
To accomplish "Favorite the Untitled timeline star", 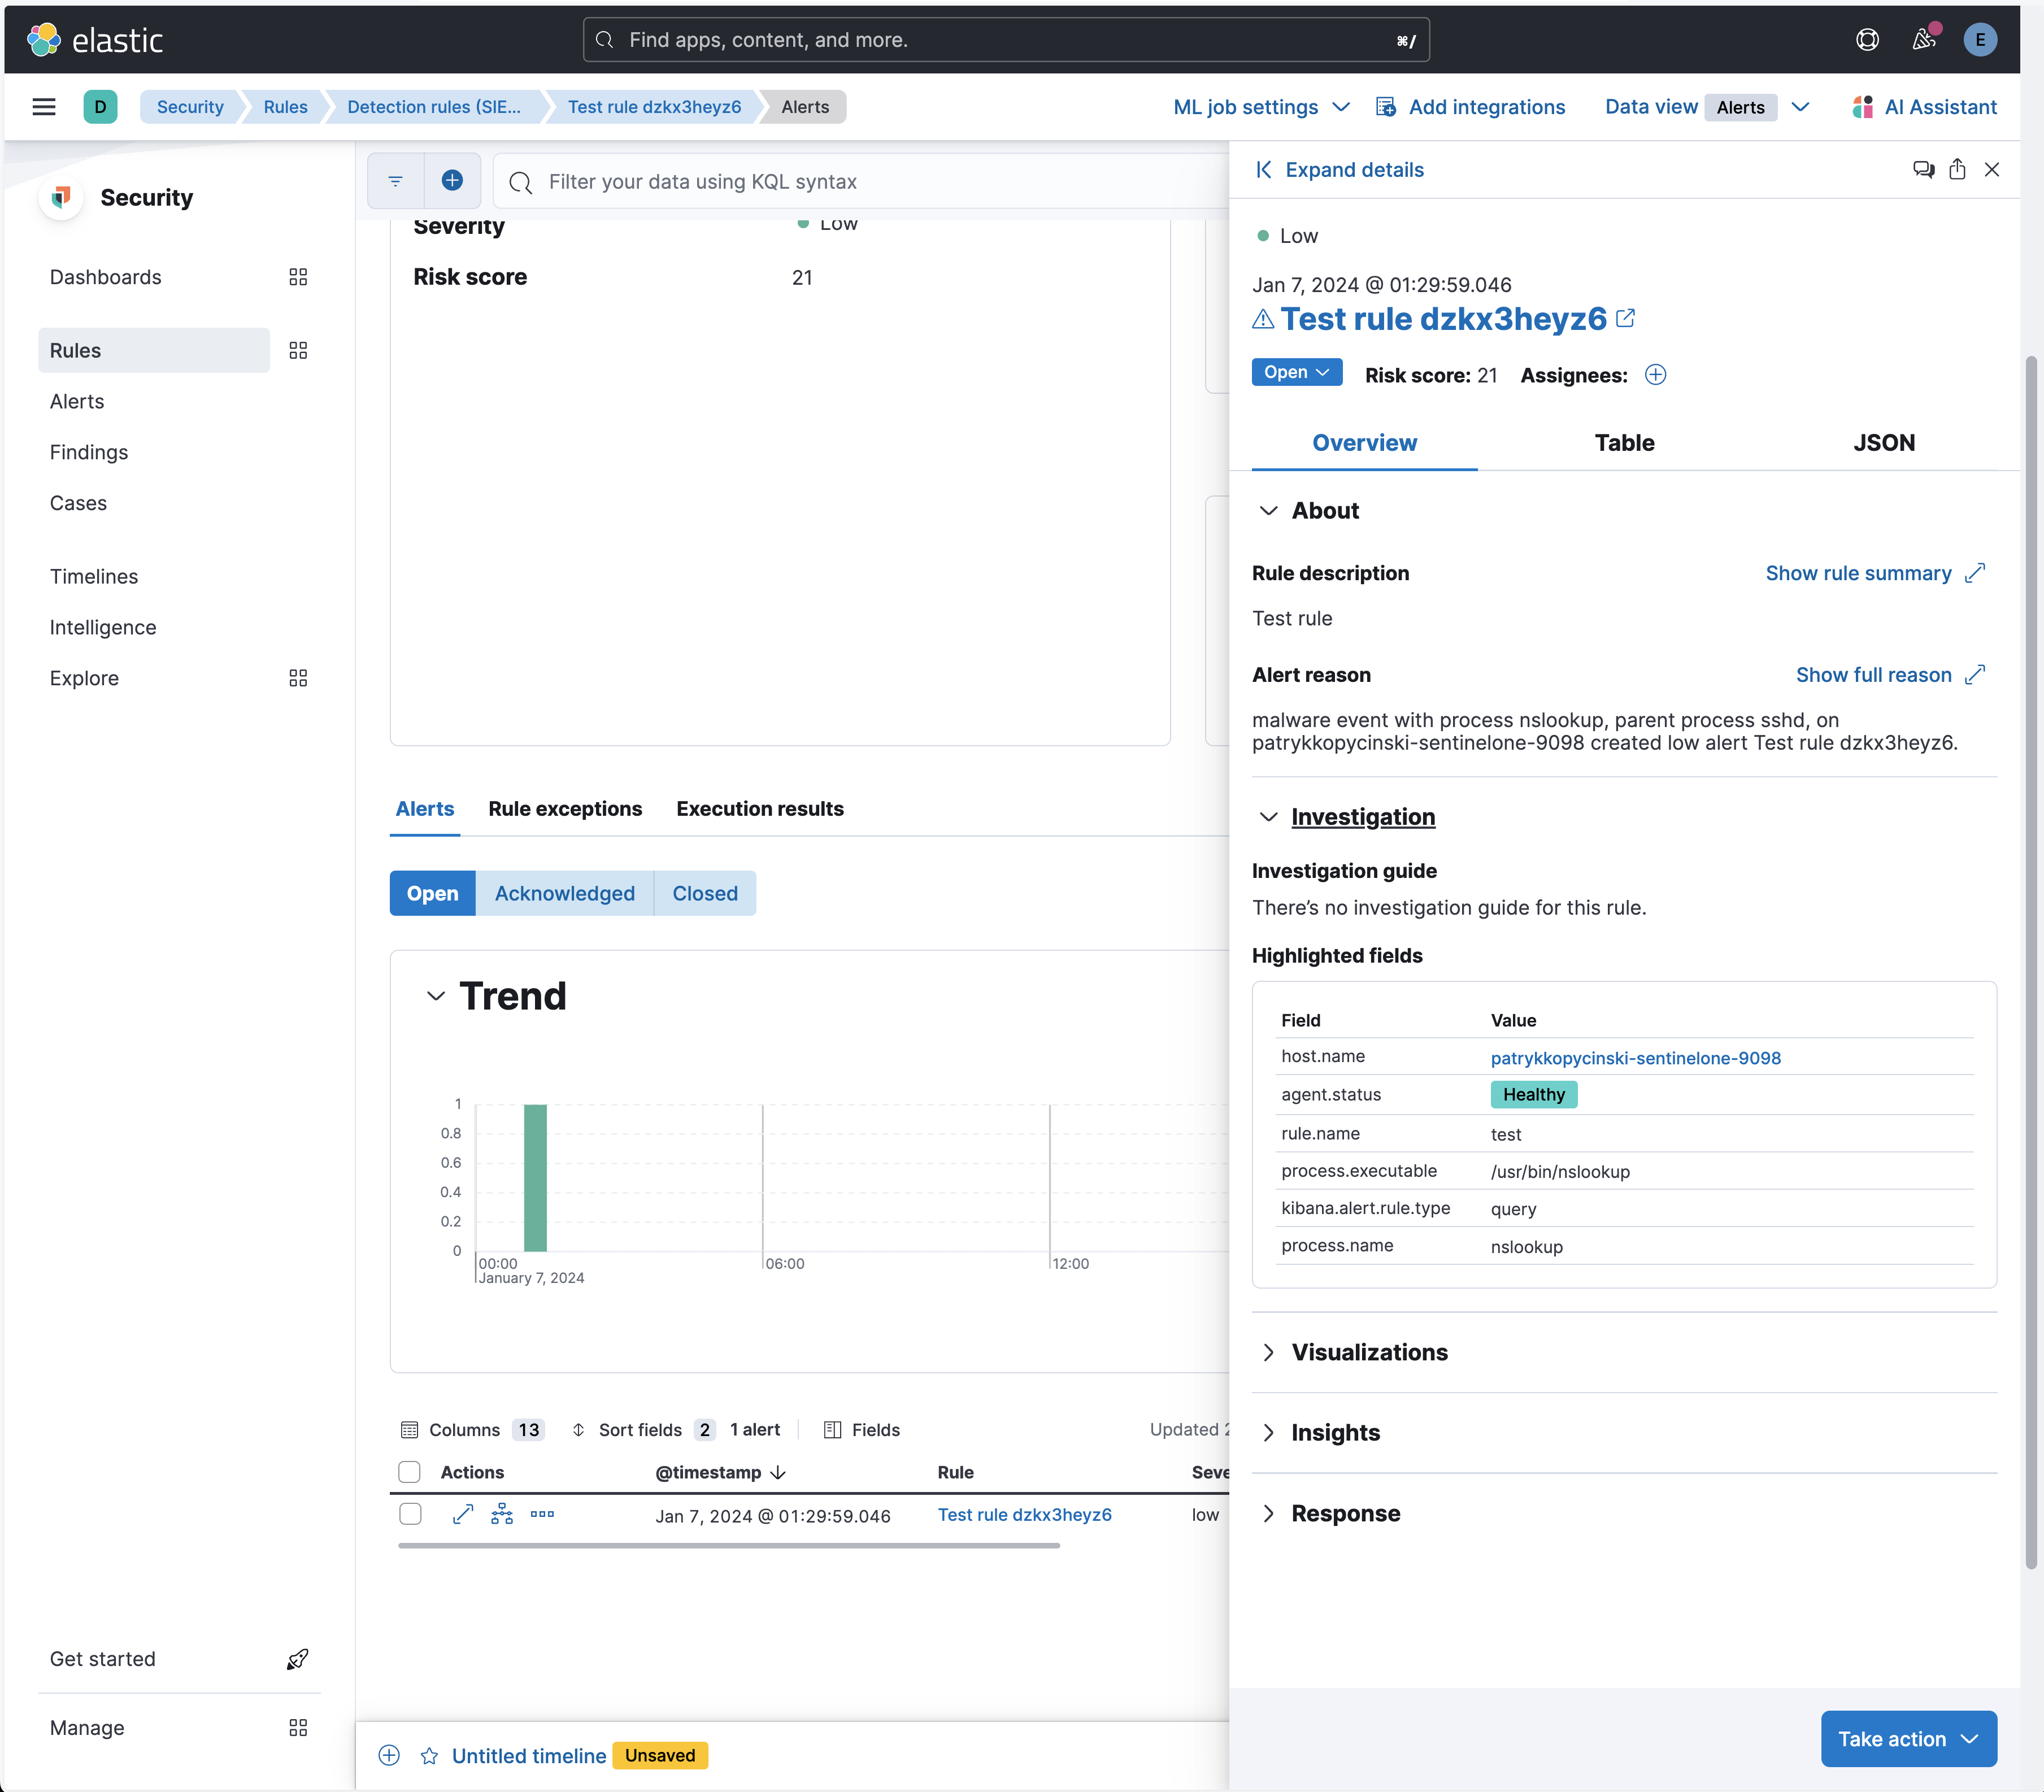I will (x=429, y=1756).
